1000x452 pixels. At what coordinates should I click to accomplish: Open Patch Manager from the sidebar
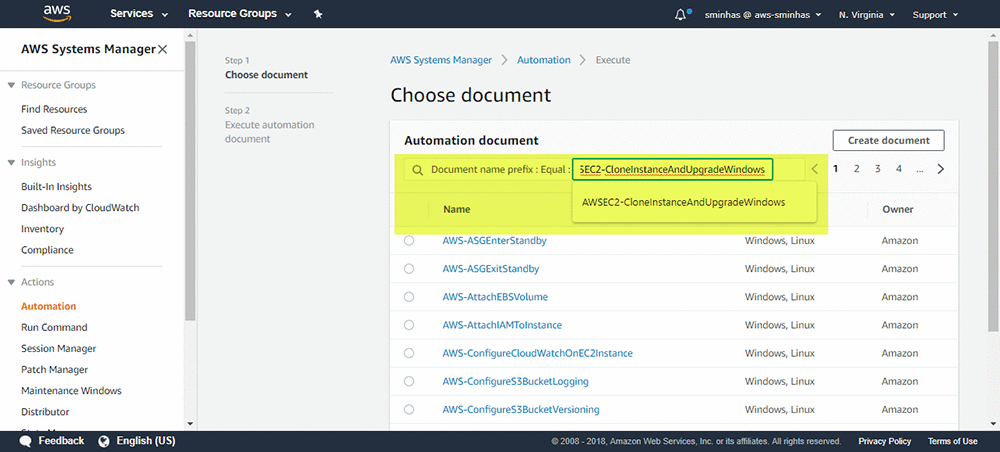point(54,370)
